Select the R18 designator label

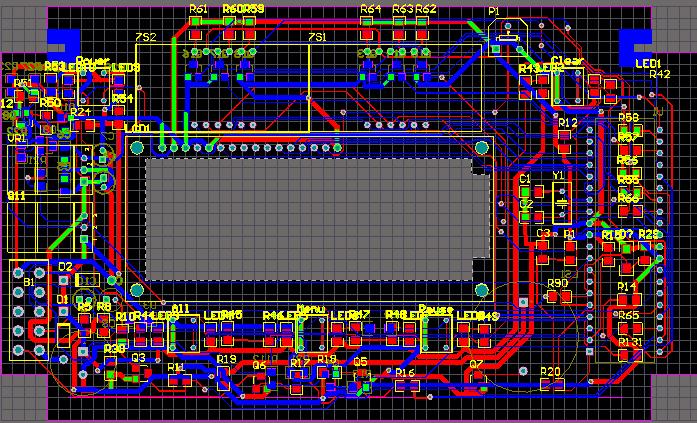[327, 359]
